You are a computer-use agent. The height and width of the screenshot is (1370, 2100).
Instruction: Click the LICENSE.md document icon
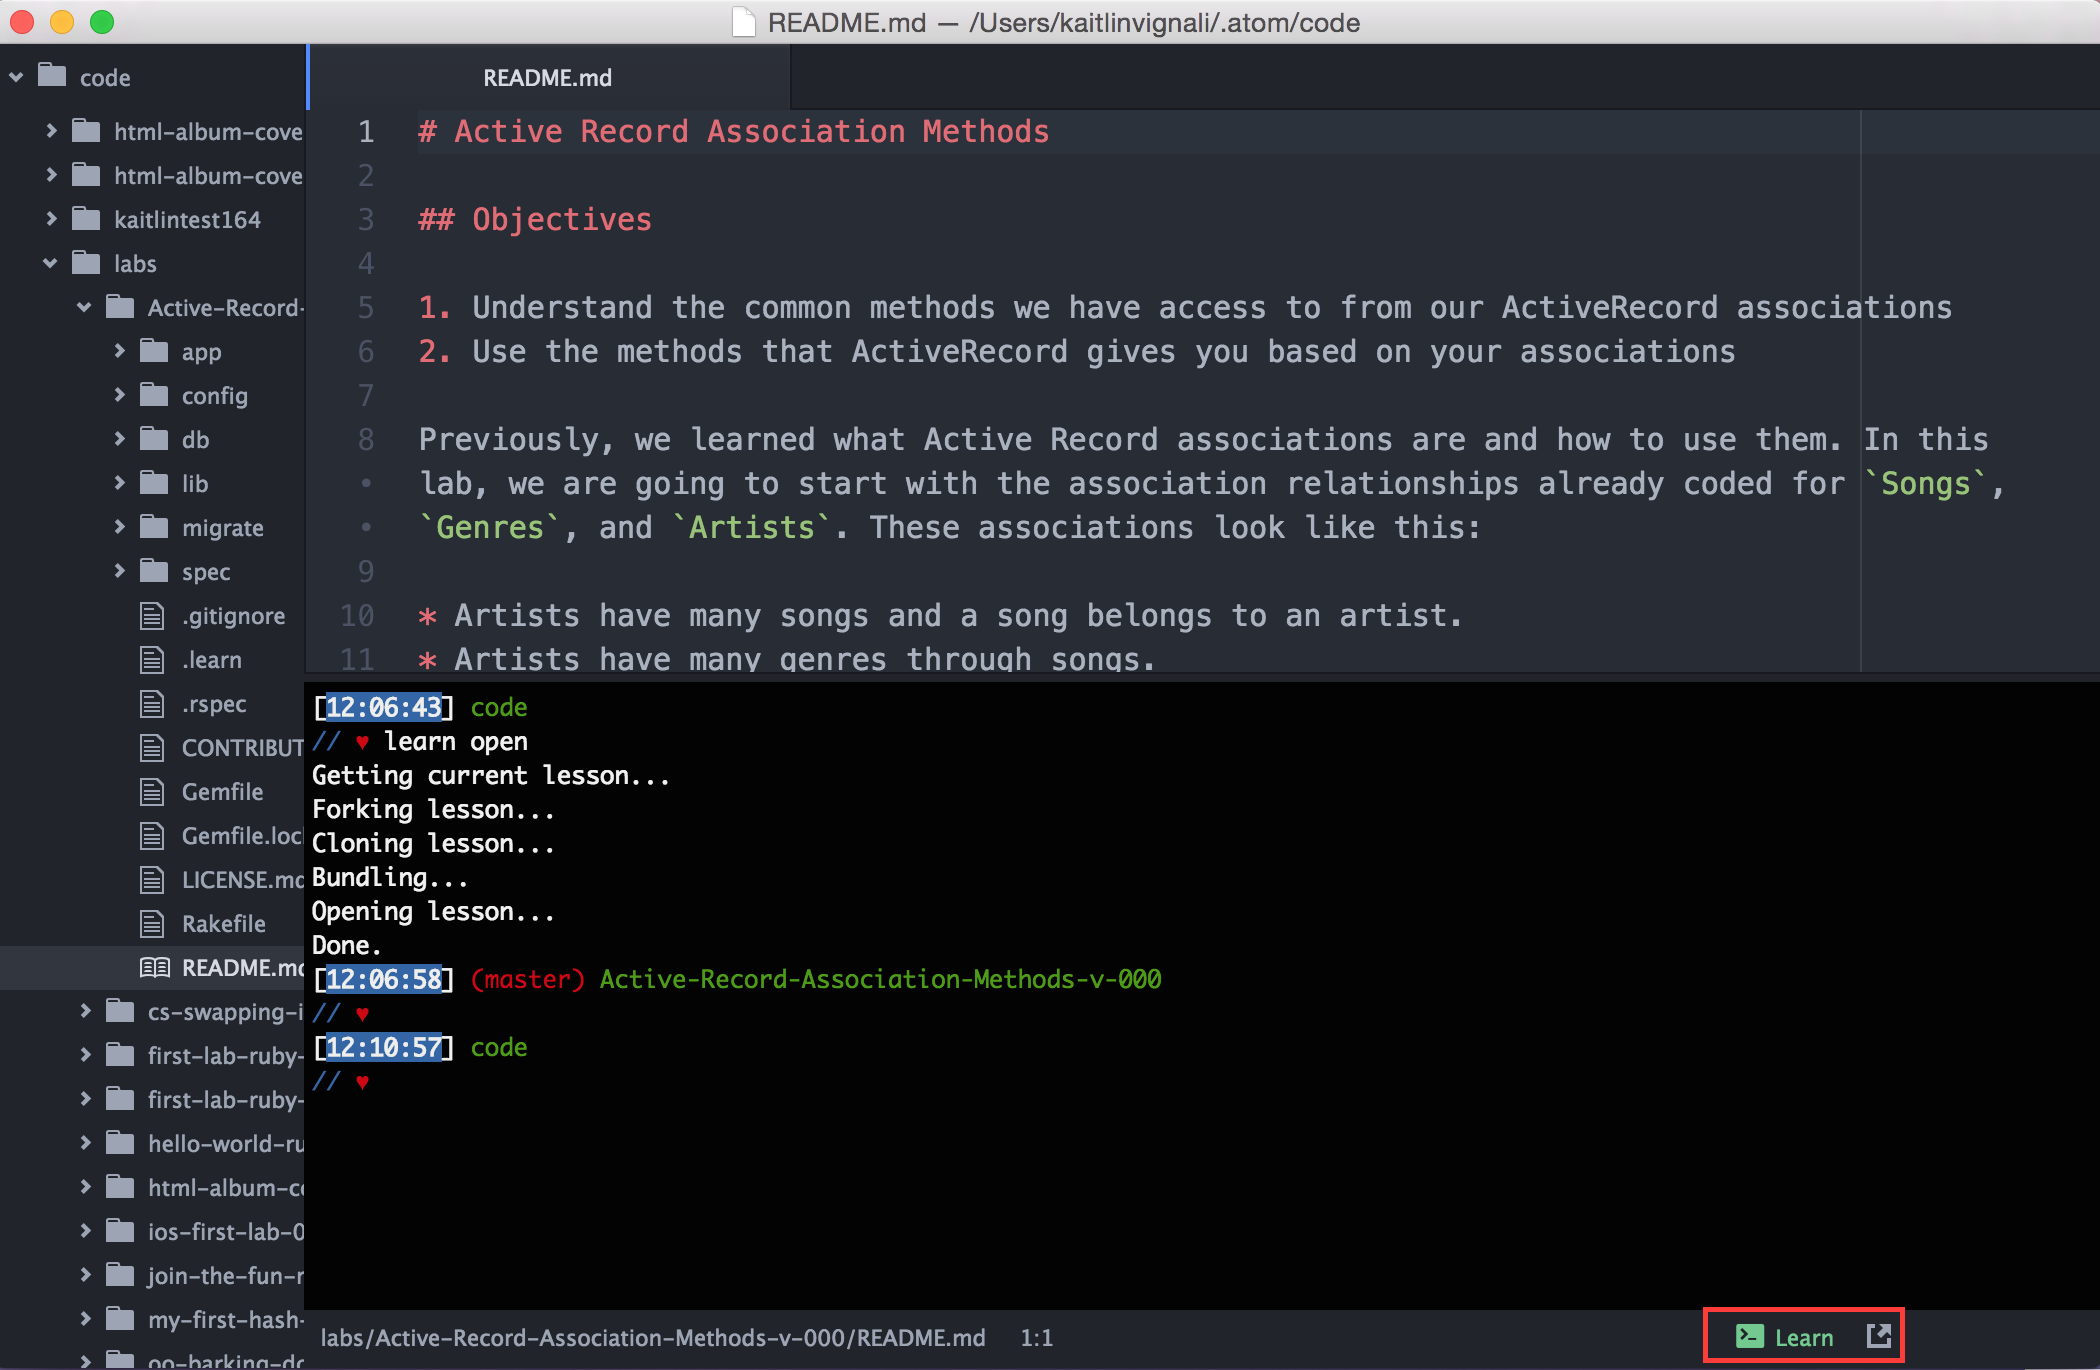point(150,879)
